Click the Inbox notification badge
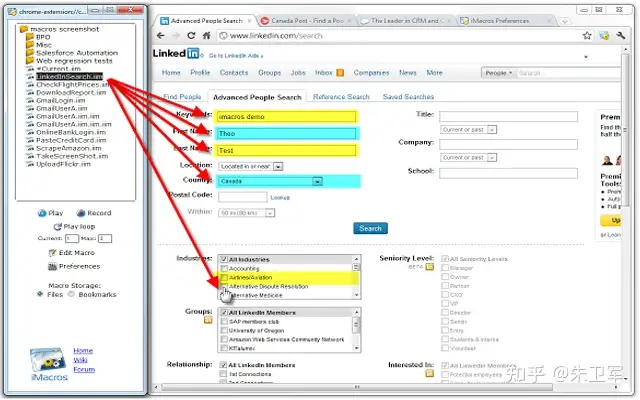Screen dimensions: 640x400 [x=340, y=73]
